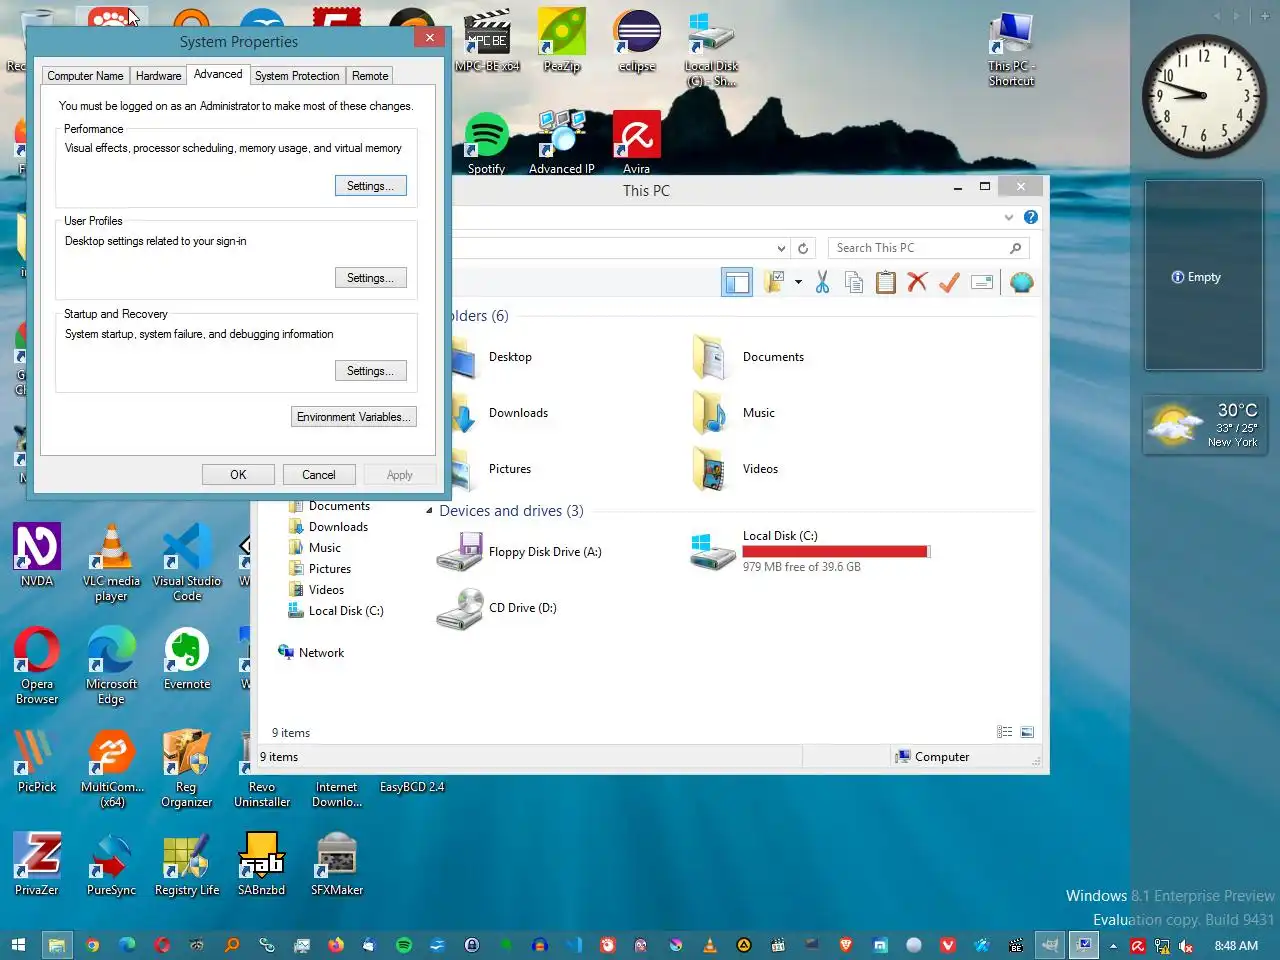1280x960 pixels.
Task: Select the Advanced tab
Action: coord(218,74)
